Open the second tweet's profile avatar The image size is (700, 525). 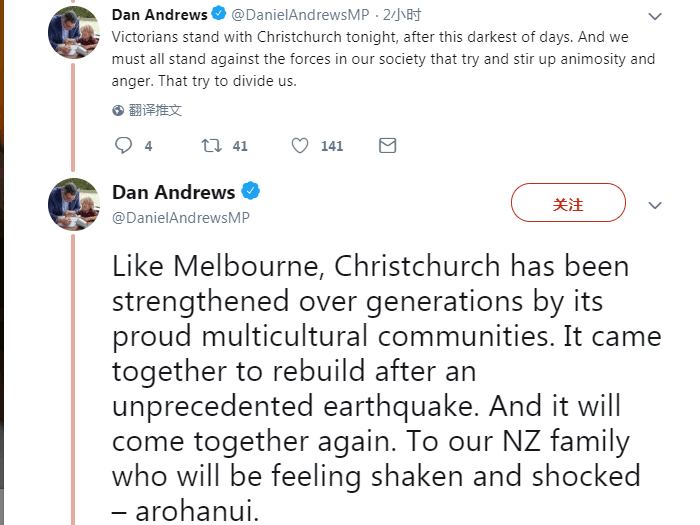(73, 206)
